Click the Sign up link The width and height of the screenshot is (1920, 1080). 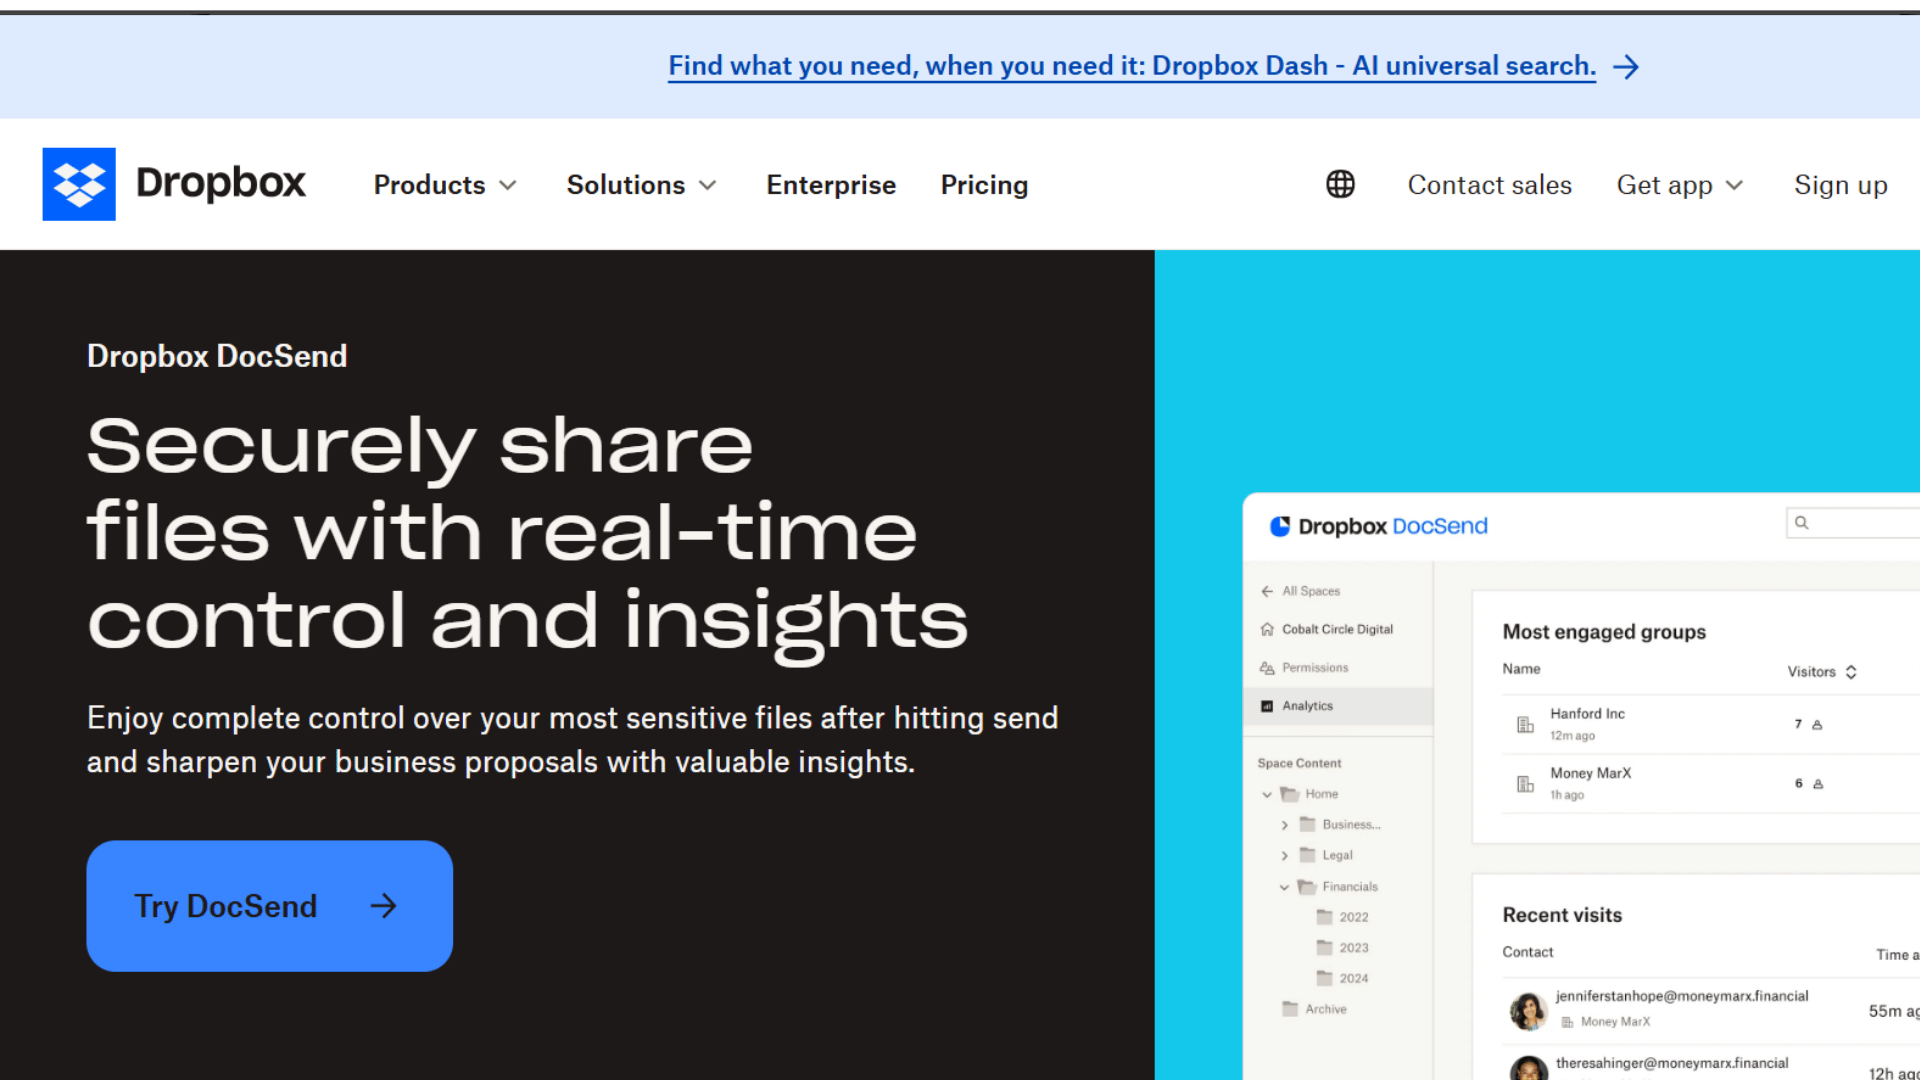click(x=1840, y=185)
